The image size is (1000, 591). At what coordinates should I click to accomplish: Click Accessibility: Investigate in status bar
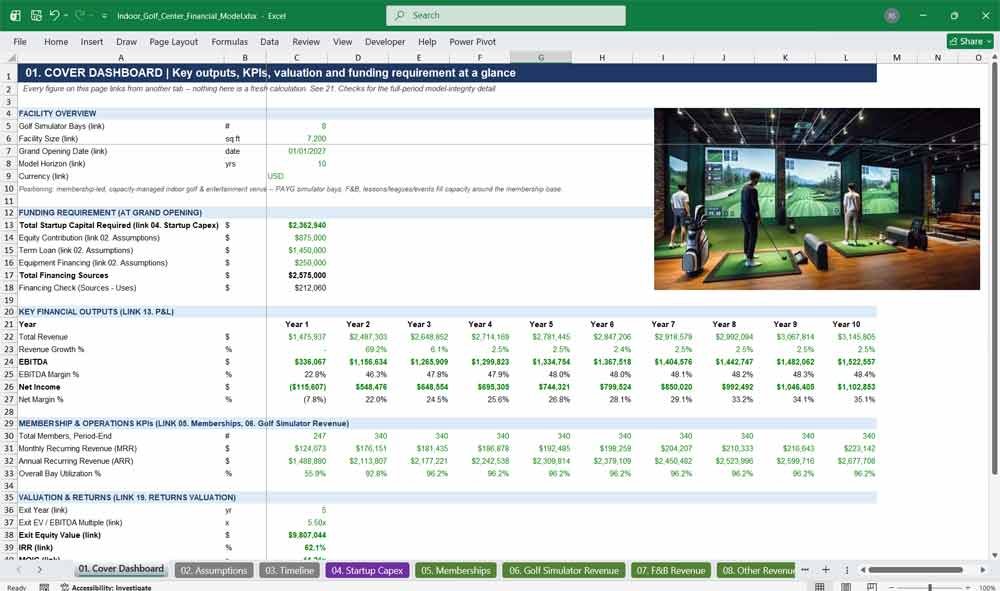click(106, 587)
